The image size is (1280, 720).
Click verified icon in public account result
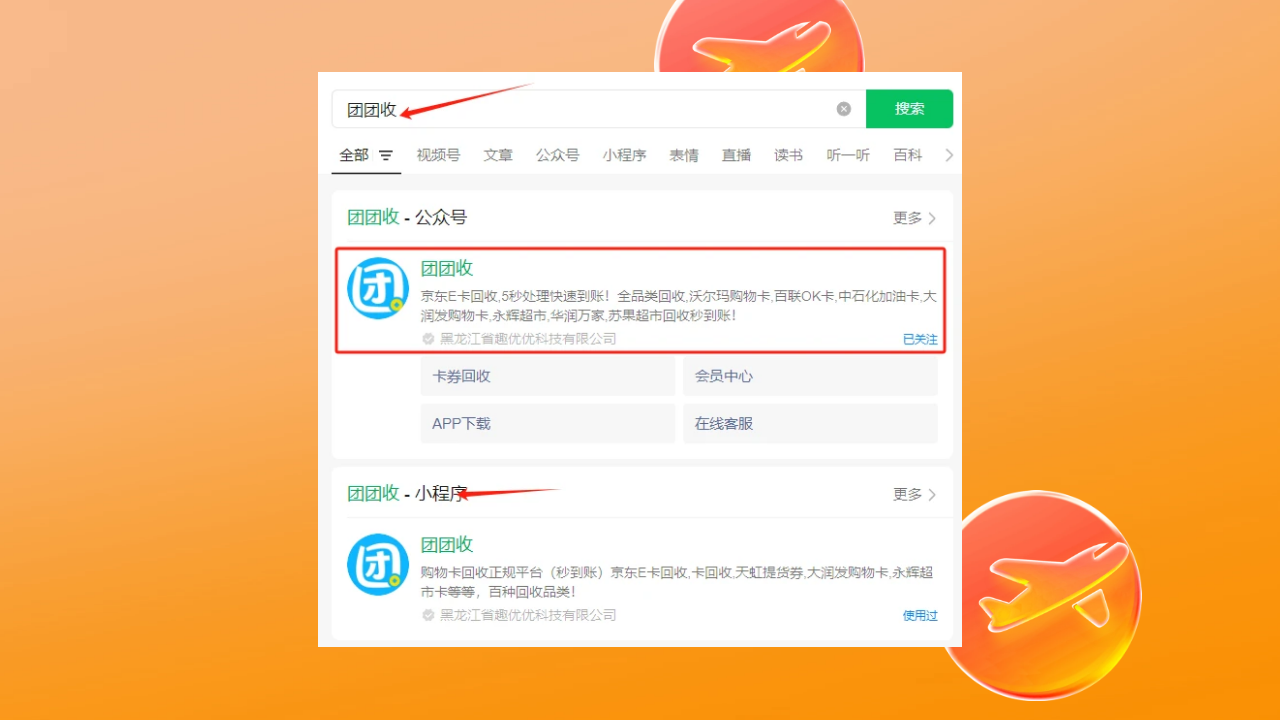coord(428,339)
